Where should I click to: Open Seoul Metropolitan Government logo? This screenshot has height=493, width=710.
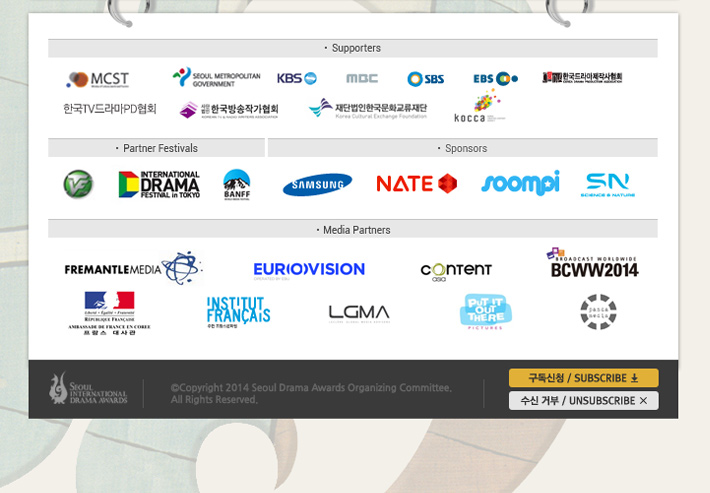tap(216, 78)
